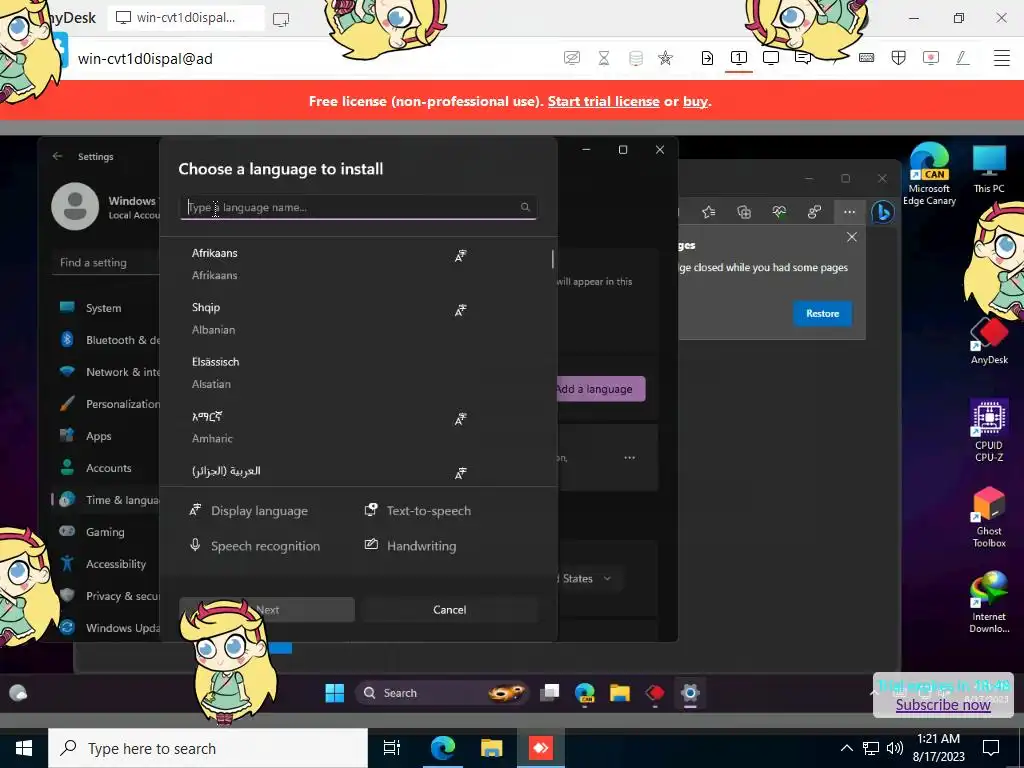1024x768 pixels.
Task: Open This PC desktop icon
Action: [989, 169]
